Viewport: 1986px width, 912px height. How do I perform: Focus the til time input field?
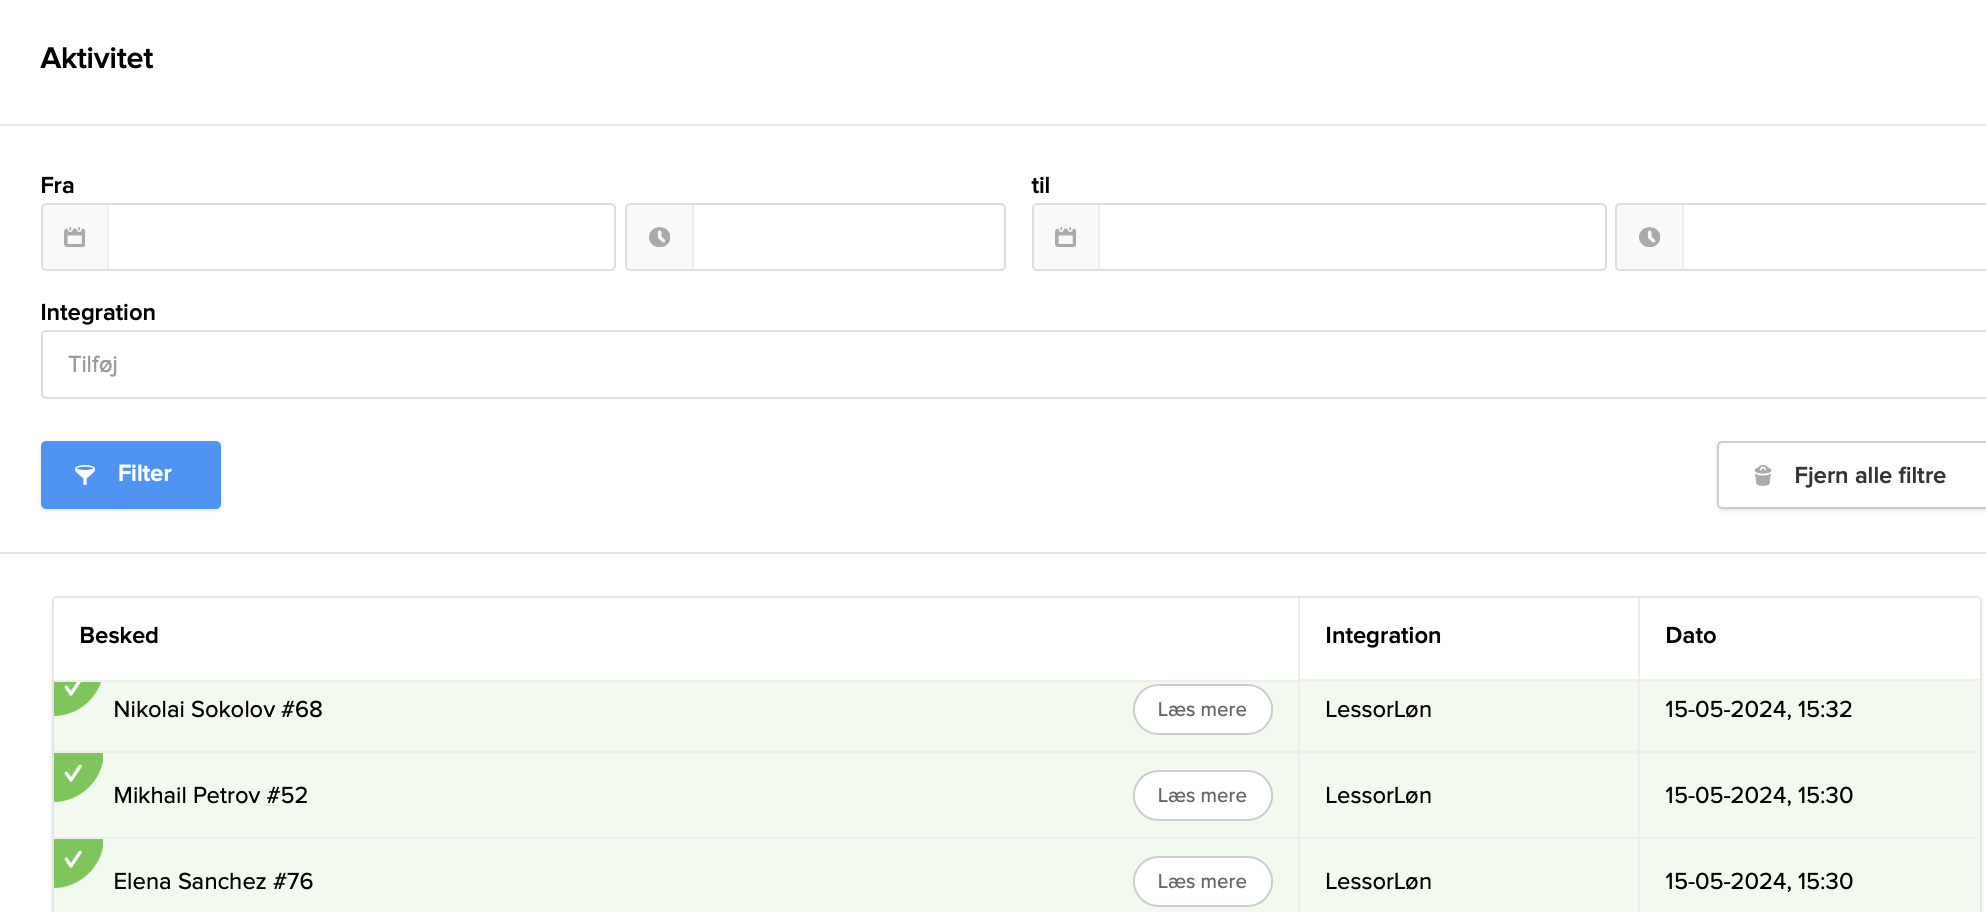[x=1833, y=237]
